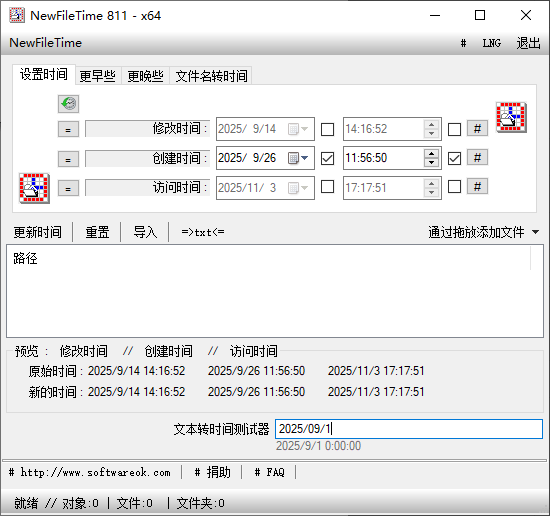Enable the 修改时间 time checkbox
The image size is (550, 516).
(454, 129)
